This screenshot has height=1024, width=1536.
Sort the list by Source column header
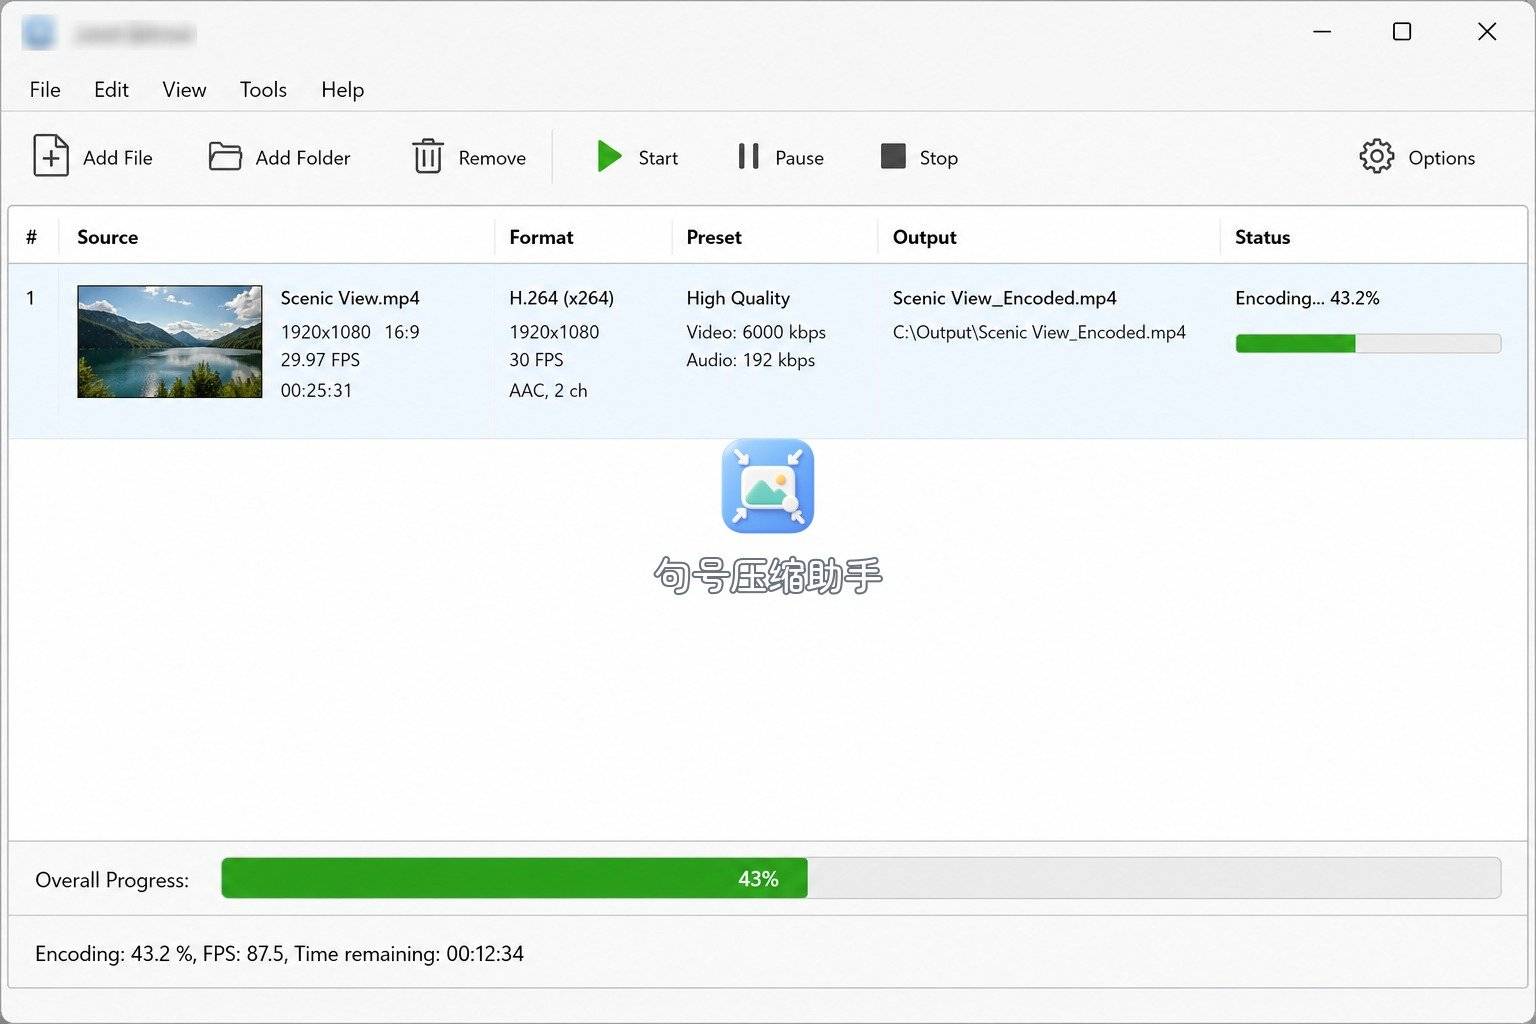[x=107, y=237]
